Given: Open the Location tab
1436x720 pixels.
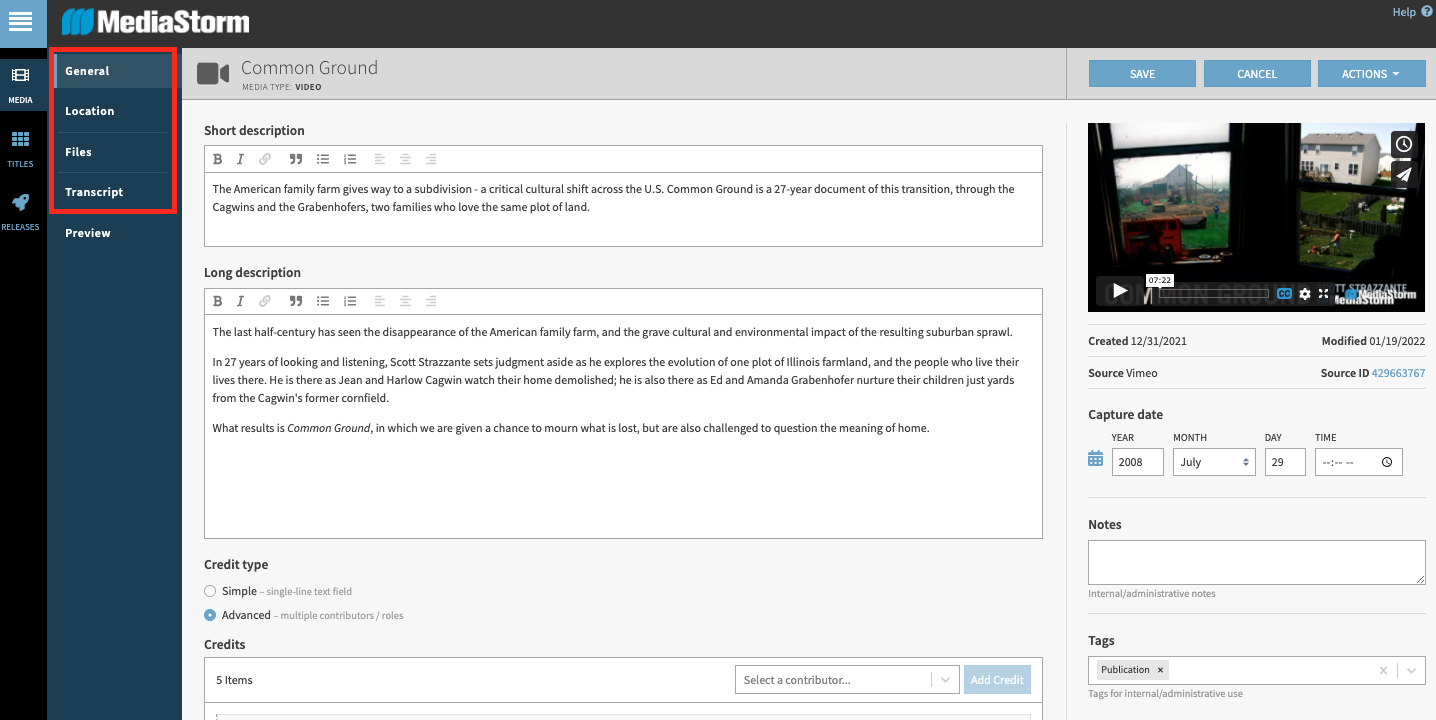Looking at the screenshot, I should coord(89,110).
